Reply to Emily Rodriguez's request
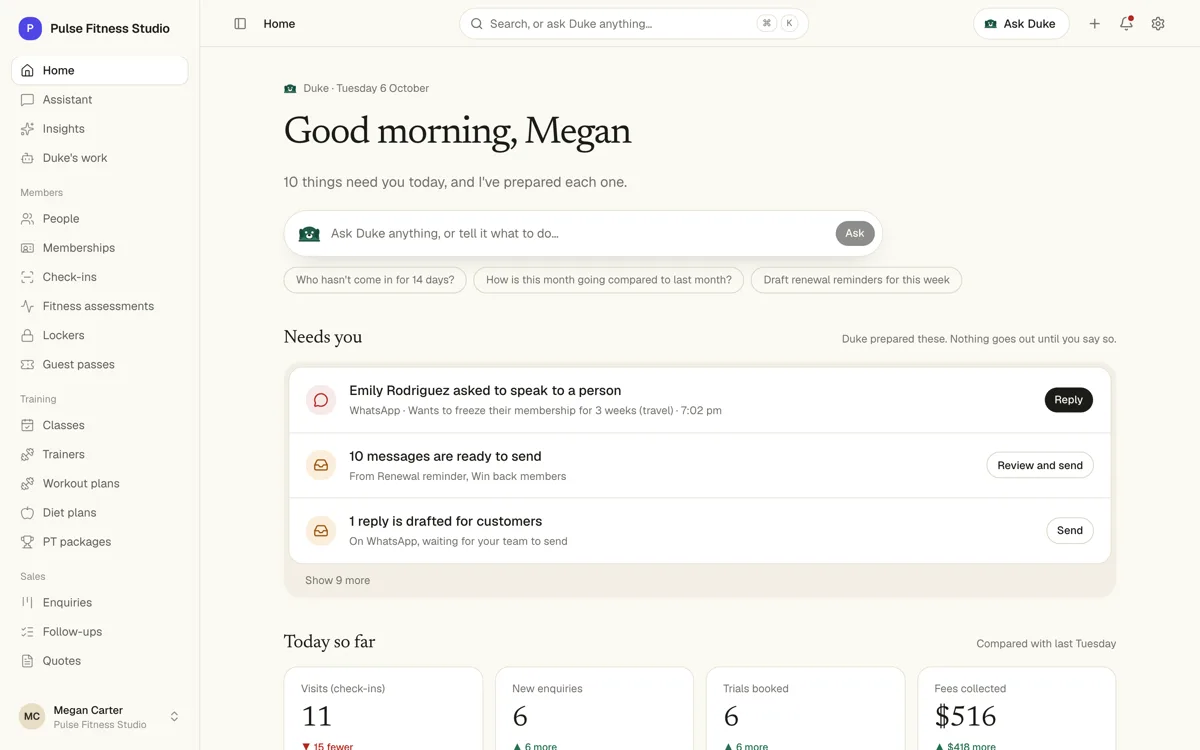1200x750 pixels. pyautogui.click(x=1068, y=400)
